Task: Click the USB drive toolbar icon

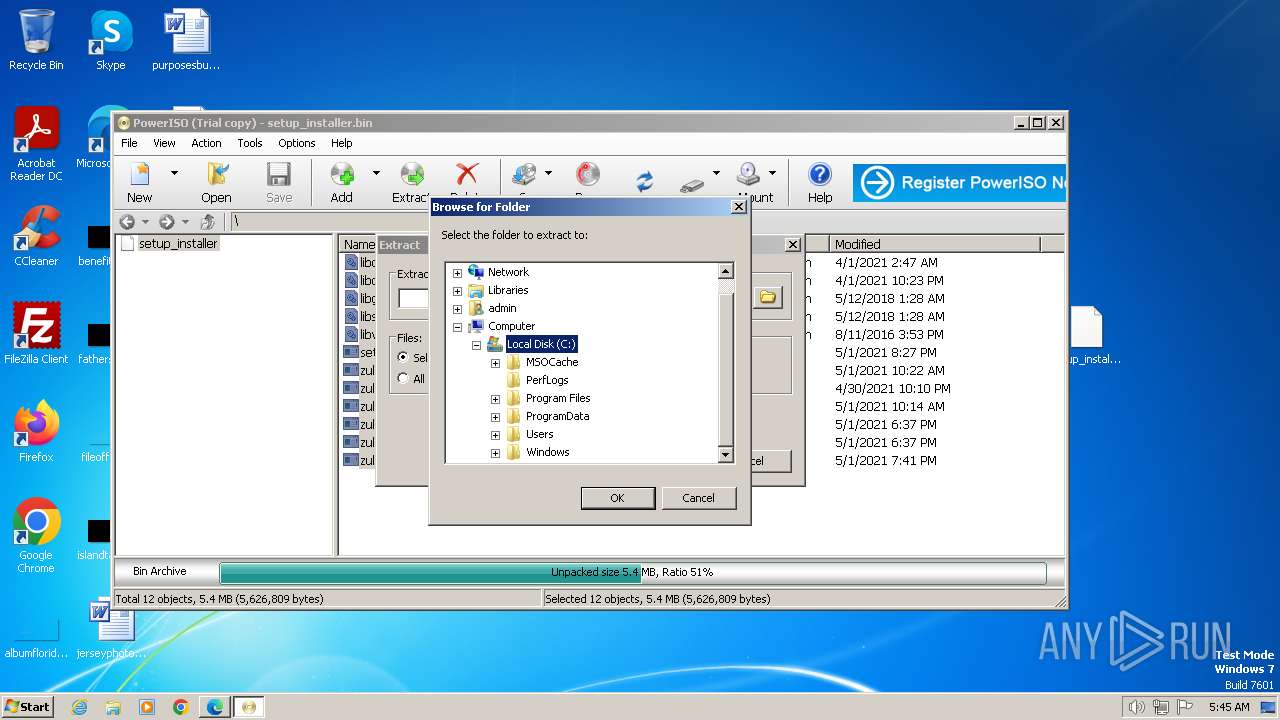Action: click(692, 184)
